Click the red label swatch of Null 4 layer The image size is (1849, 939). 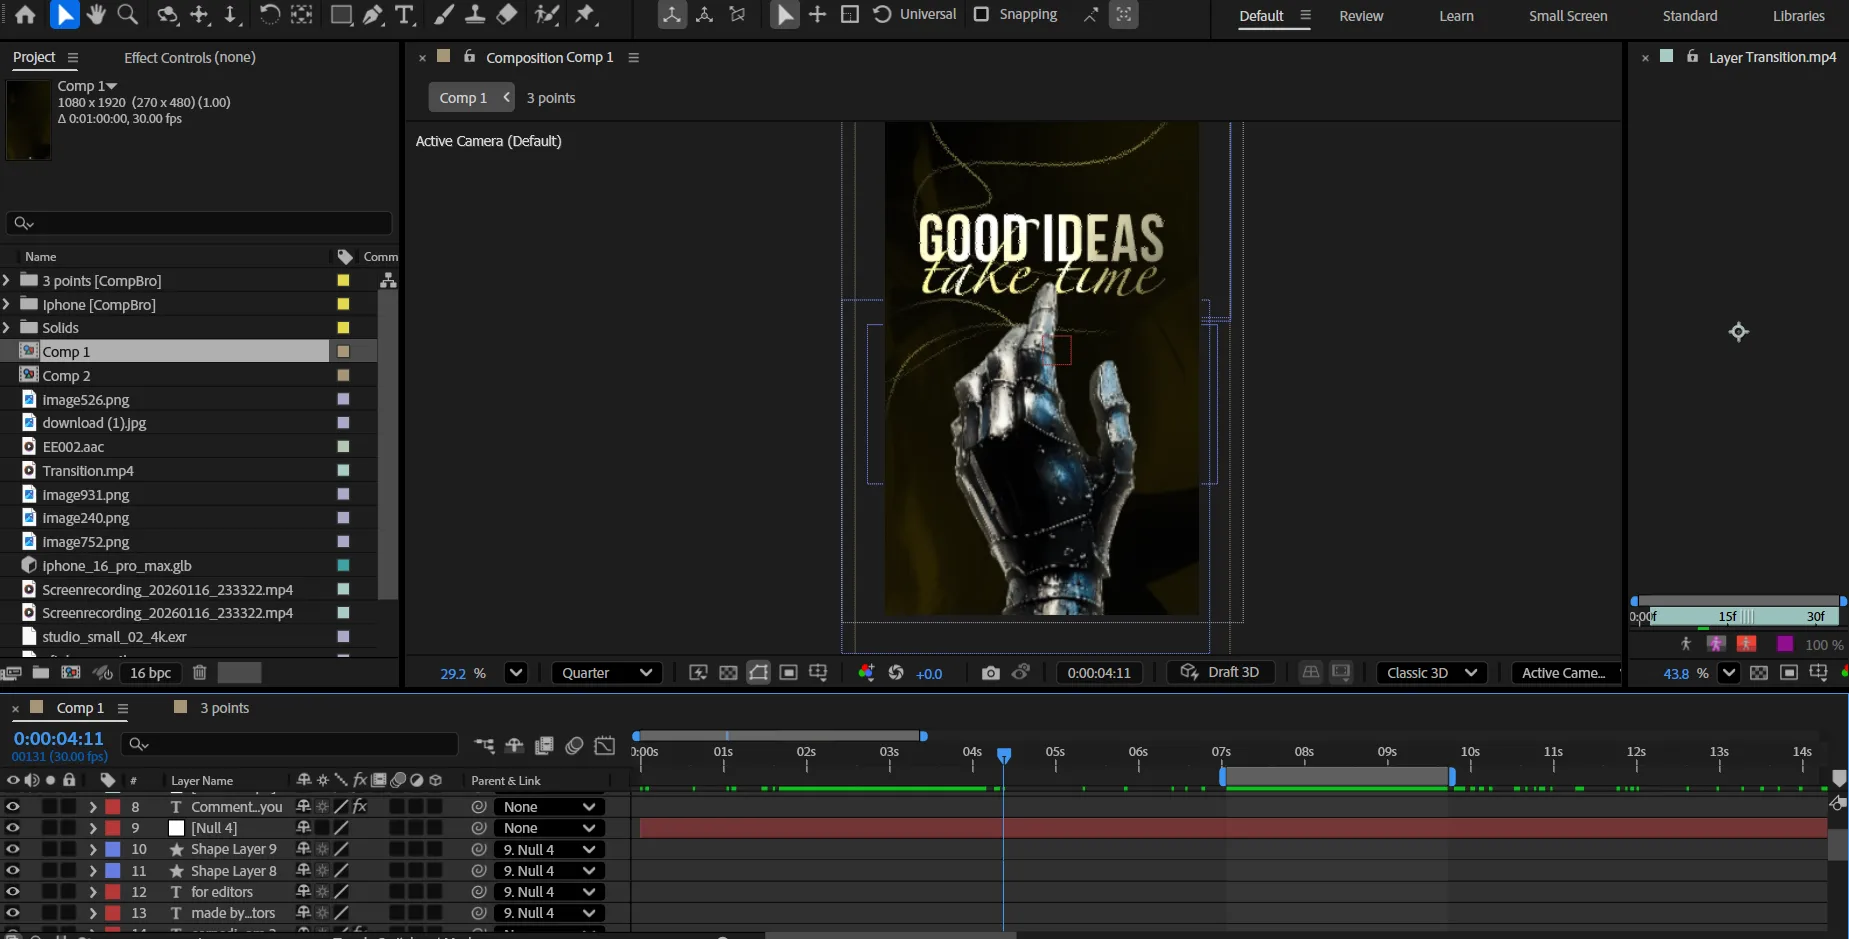point(113,828)
